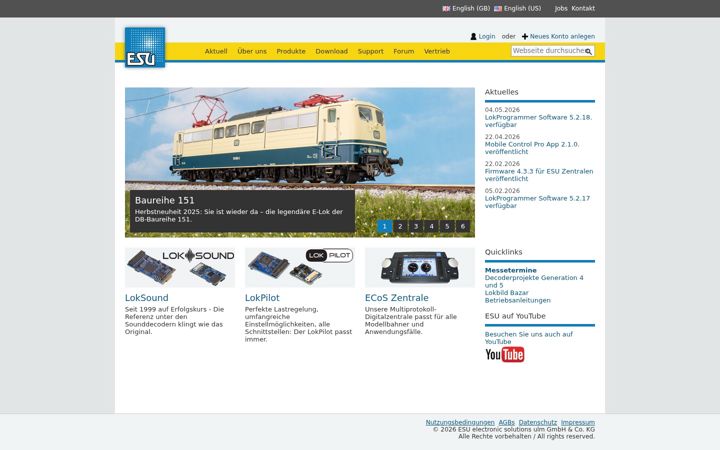Open the Betriebsanleitungen quicklink
Image resolution: width=720 pixels, height=450 pixels.
pos(518,300)
